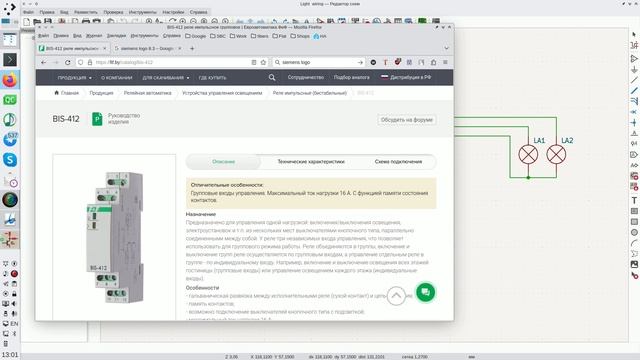Open Skype from the desktop dock
The height and width of the screenshot is (360, 640).
click(x=10, y=160)
